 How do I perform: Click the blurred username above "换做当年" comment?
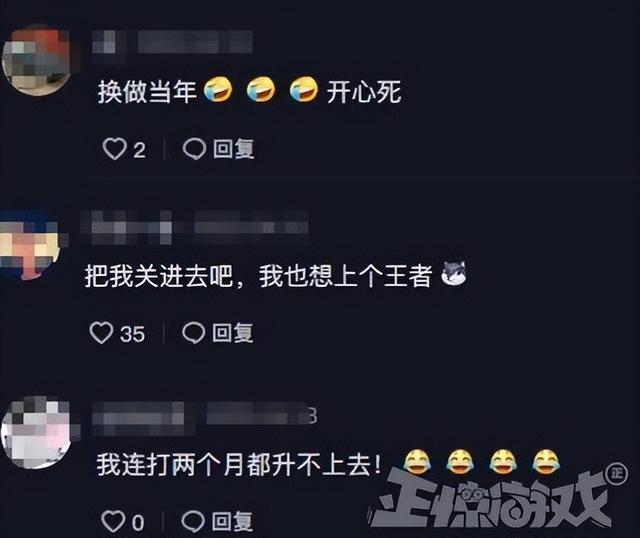(172, 42)
